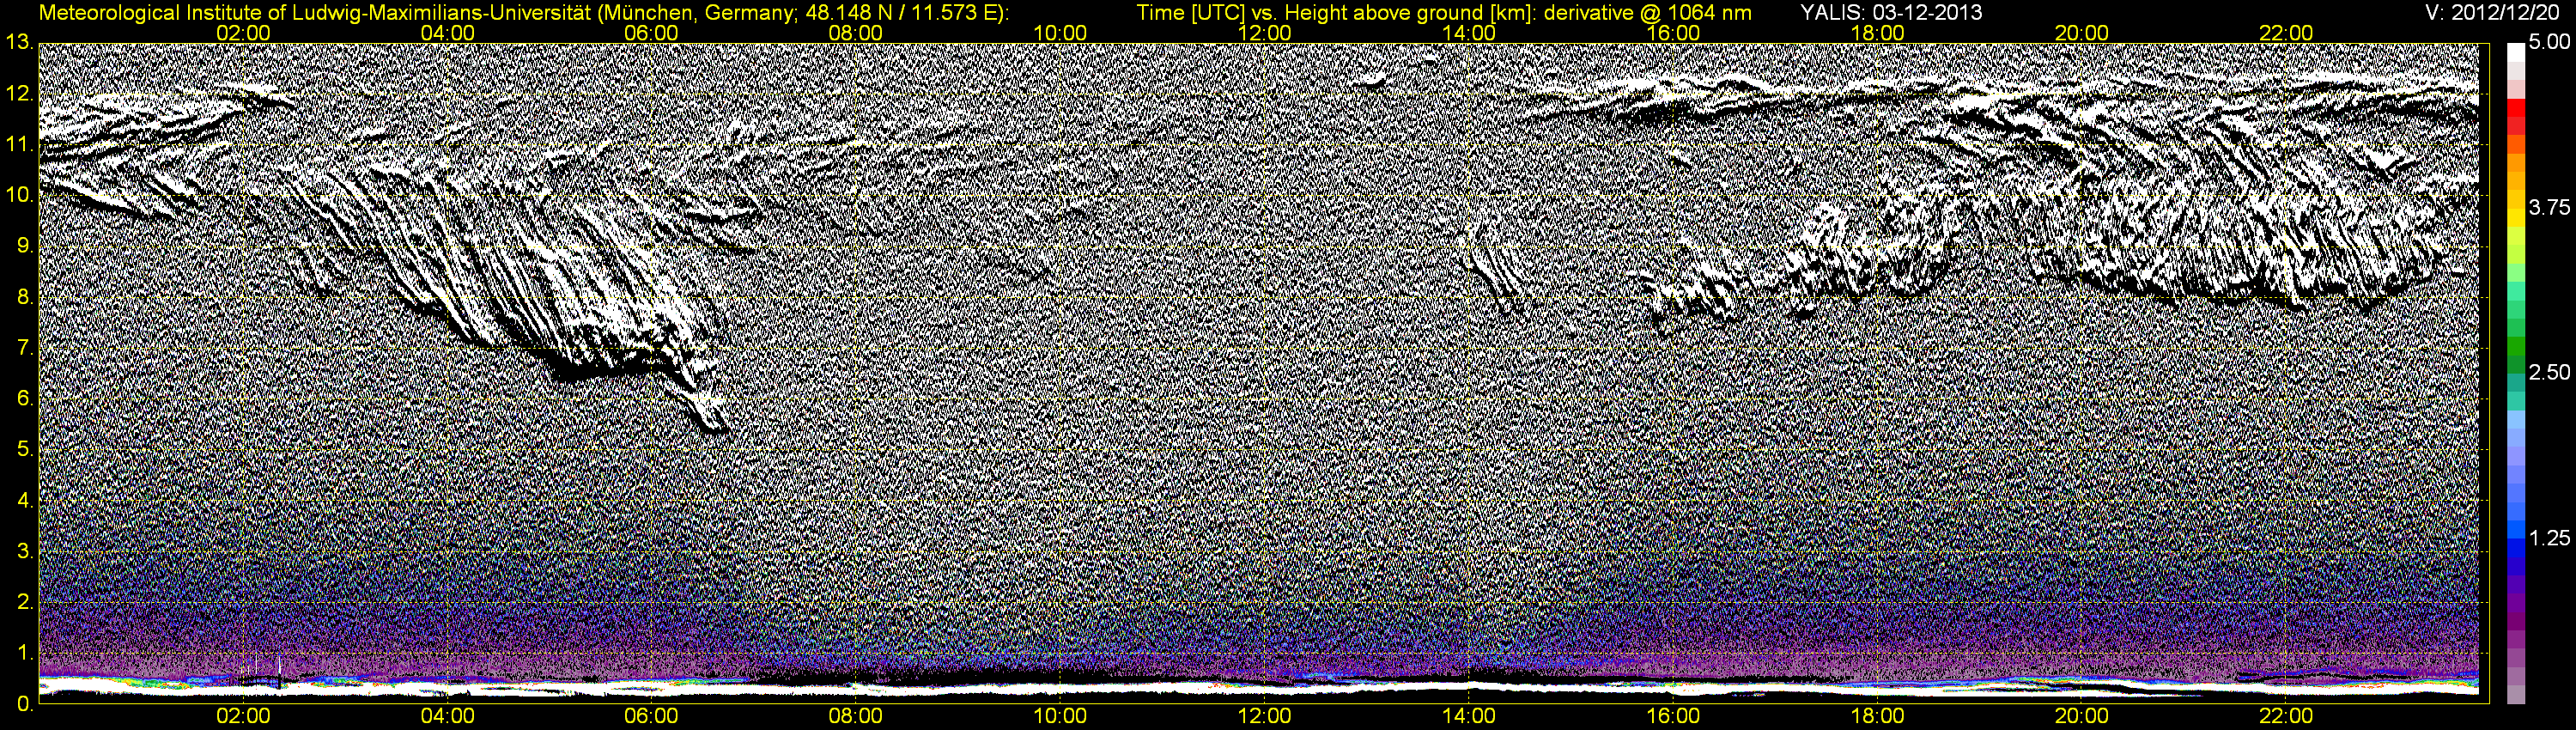The height and width of the screenshot is (730, 2576).
Task: Click the bottom time axis label 10:00
Action: coord(1060,716)
